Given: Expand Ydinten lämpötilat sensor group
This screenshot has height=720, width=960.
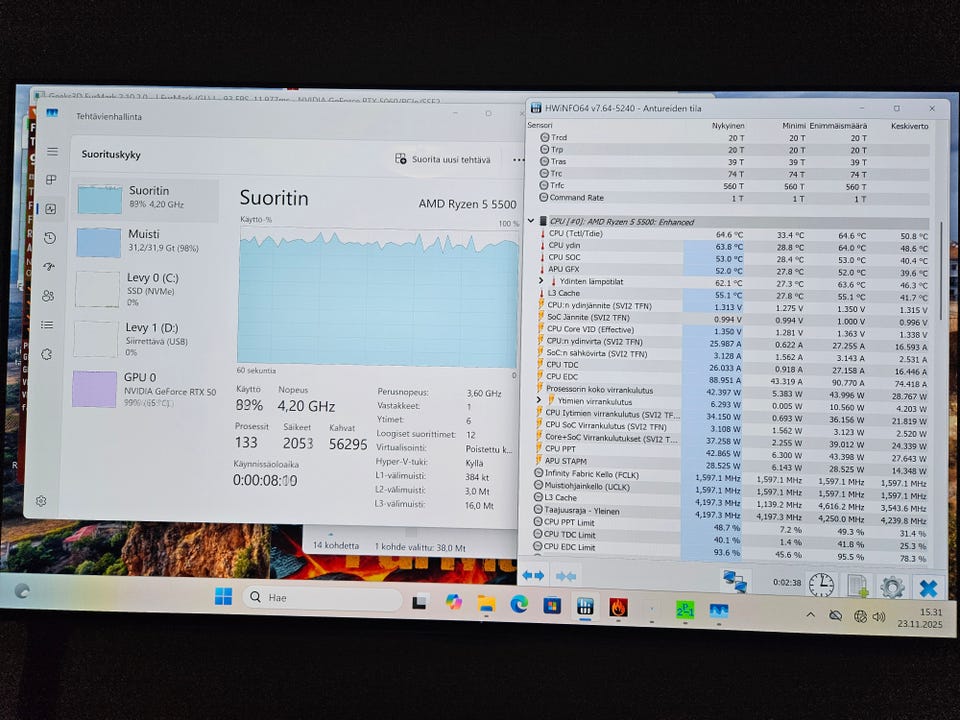Looking at the screenshot, I should (x=541, y=281).
